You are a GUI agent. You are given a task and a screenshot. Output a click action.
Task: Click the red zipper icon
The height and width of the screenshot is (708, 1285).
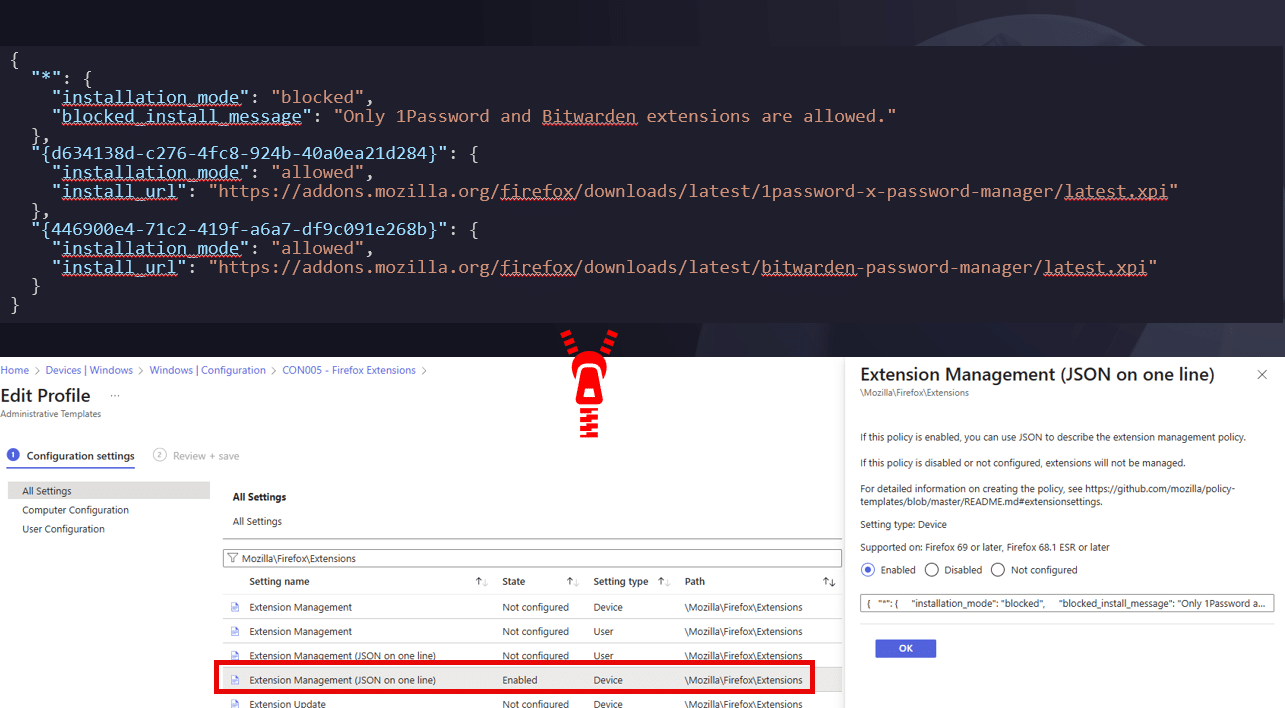[592, 385]
